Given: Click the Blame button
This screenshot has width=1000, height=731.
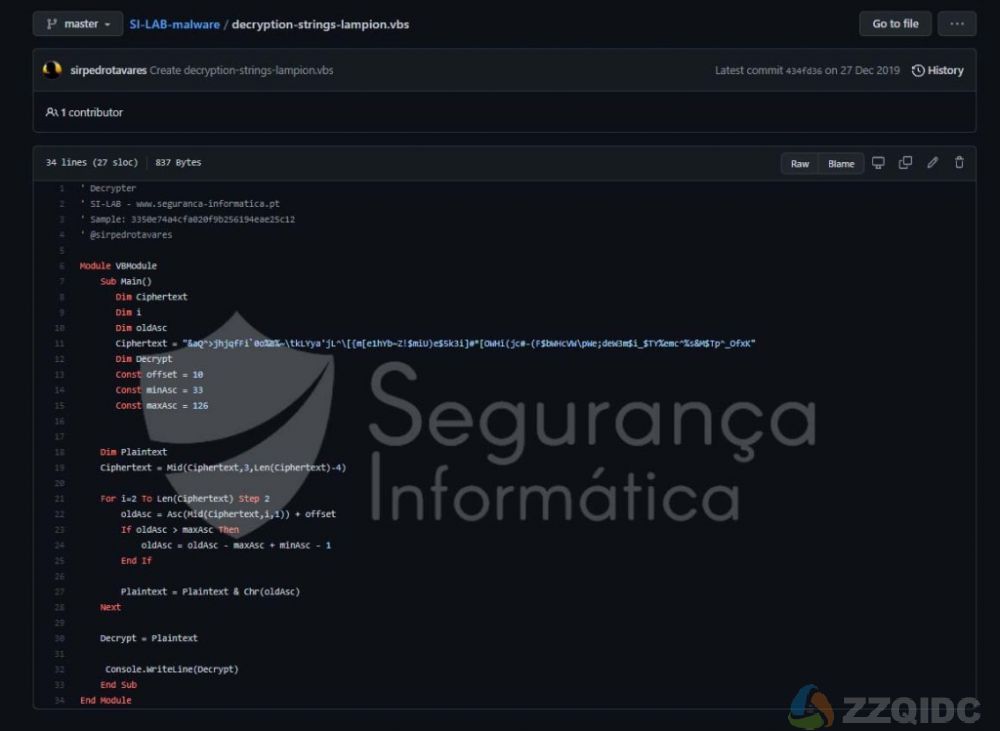Looking at the screenshot, I should point(841,163).
